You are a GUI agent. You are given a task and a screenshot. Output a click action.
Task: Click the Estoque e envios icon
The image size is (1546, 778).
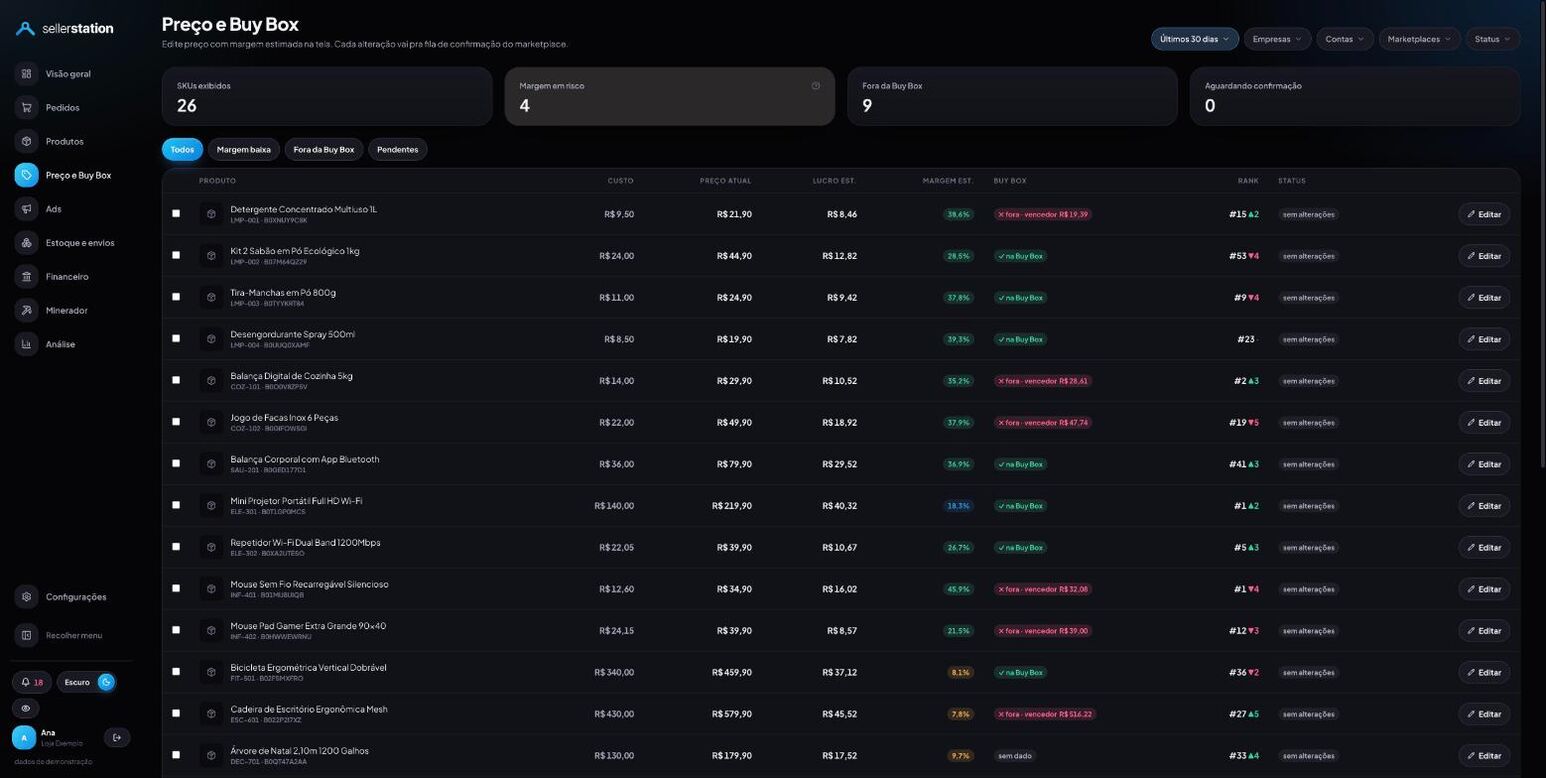pos(26,243)
